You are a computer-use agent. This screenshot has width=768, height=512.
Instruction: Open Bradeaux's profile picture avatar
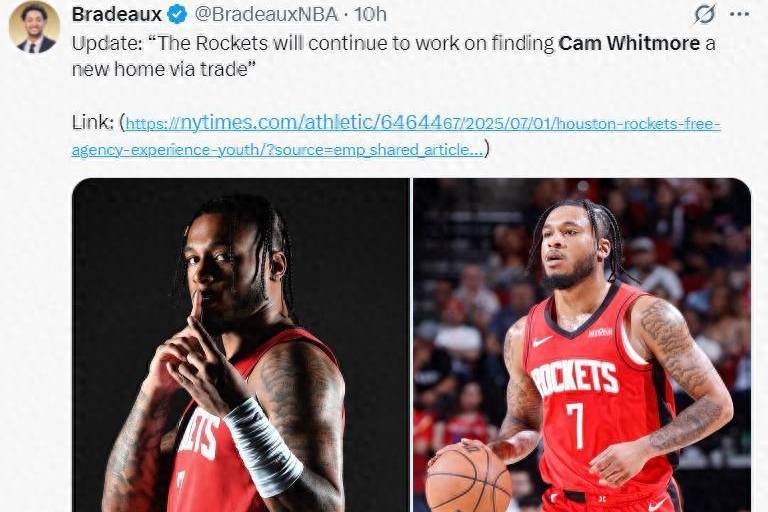[x=34, y=27]
